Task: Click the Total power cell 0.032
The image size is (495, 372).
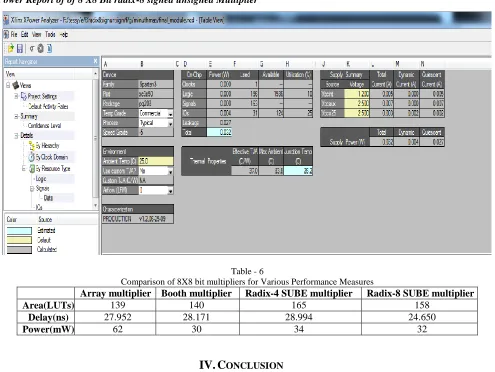Action: click(219, 132)
